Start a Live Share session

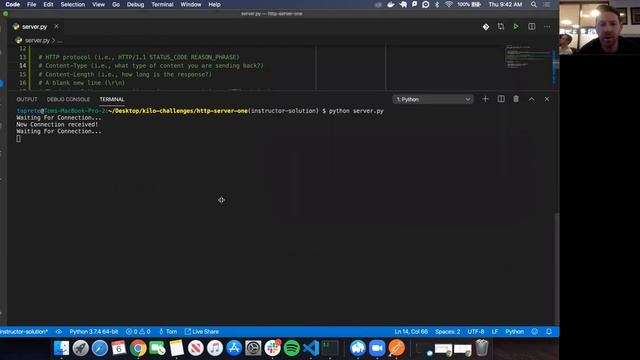pos(202,331)
